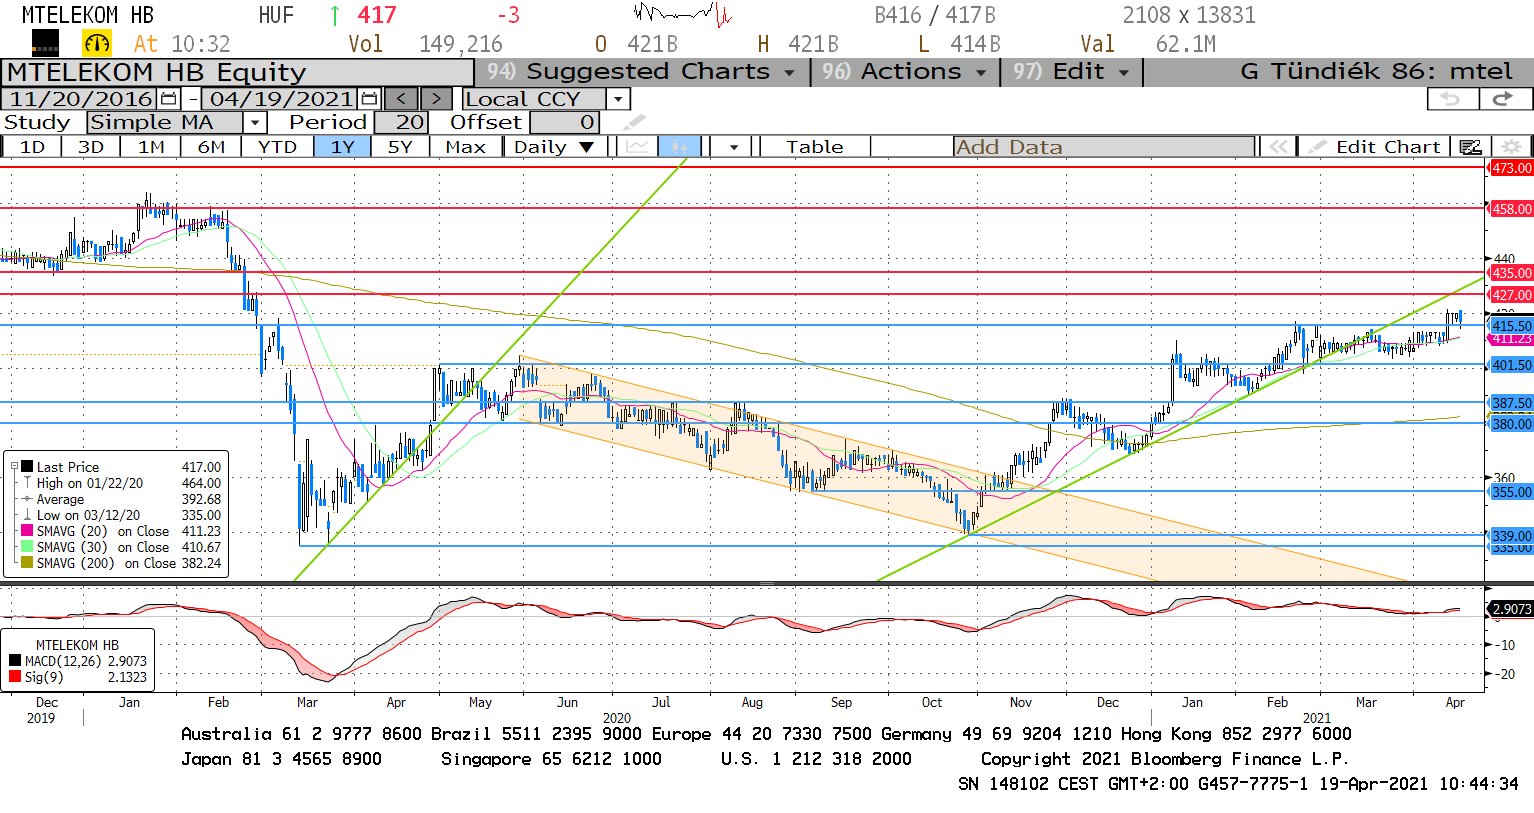The height and width of the screenshot is (813, 1534).
Task: Open chart settings gear icon
Action: [x=1511, y=147]
